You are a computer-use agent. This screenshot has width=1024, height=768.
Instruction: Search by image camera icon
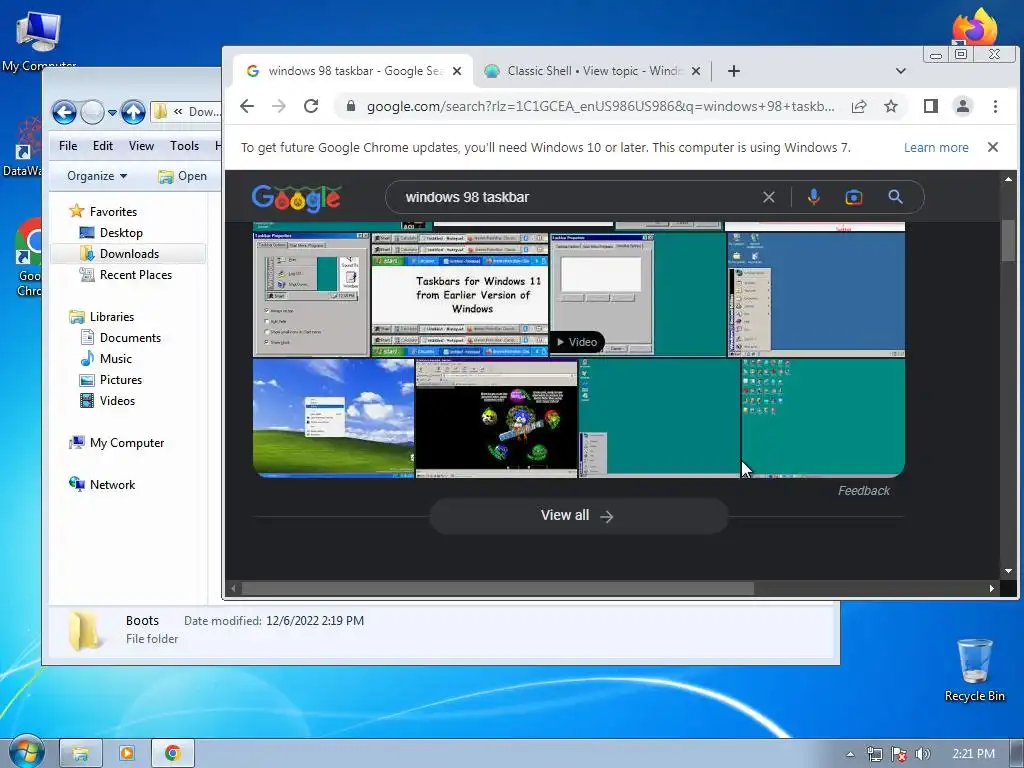(x=854, y=197)
